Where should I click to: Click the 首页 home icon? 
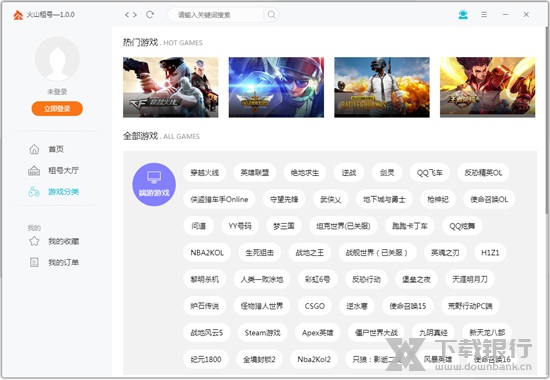[x=34, y=149]
